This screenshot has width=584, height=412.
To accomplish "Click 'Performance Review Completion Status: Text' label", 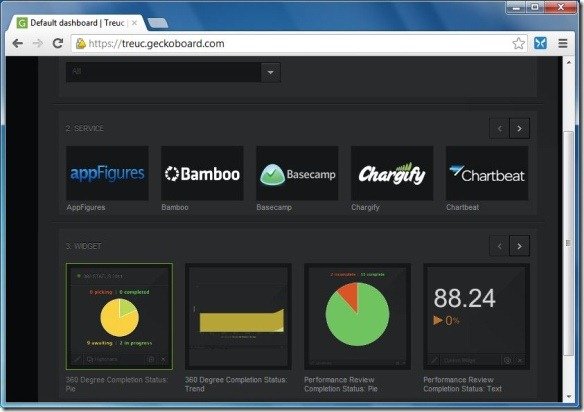I will (x=463, y=384).
